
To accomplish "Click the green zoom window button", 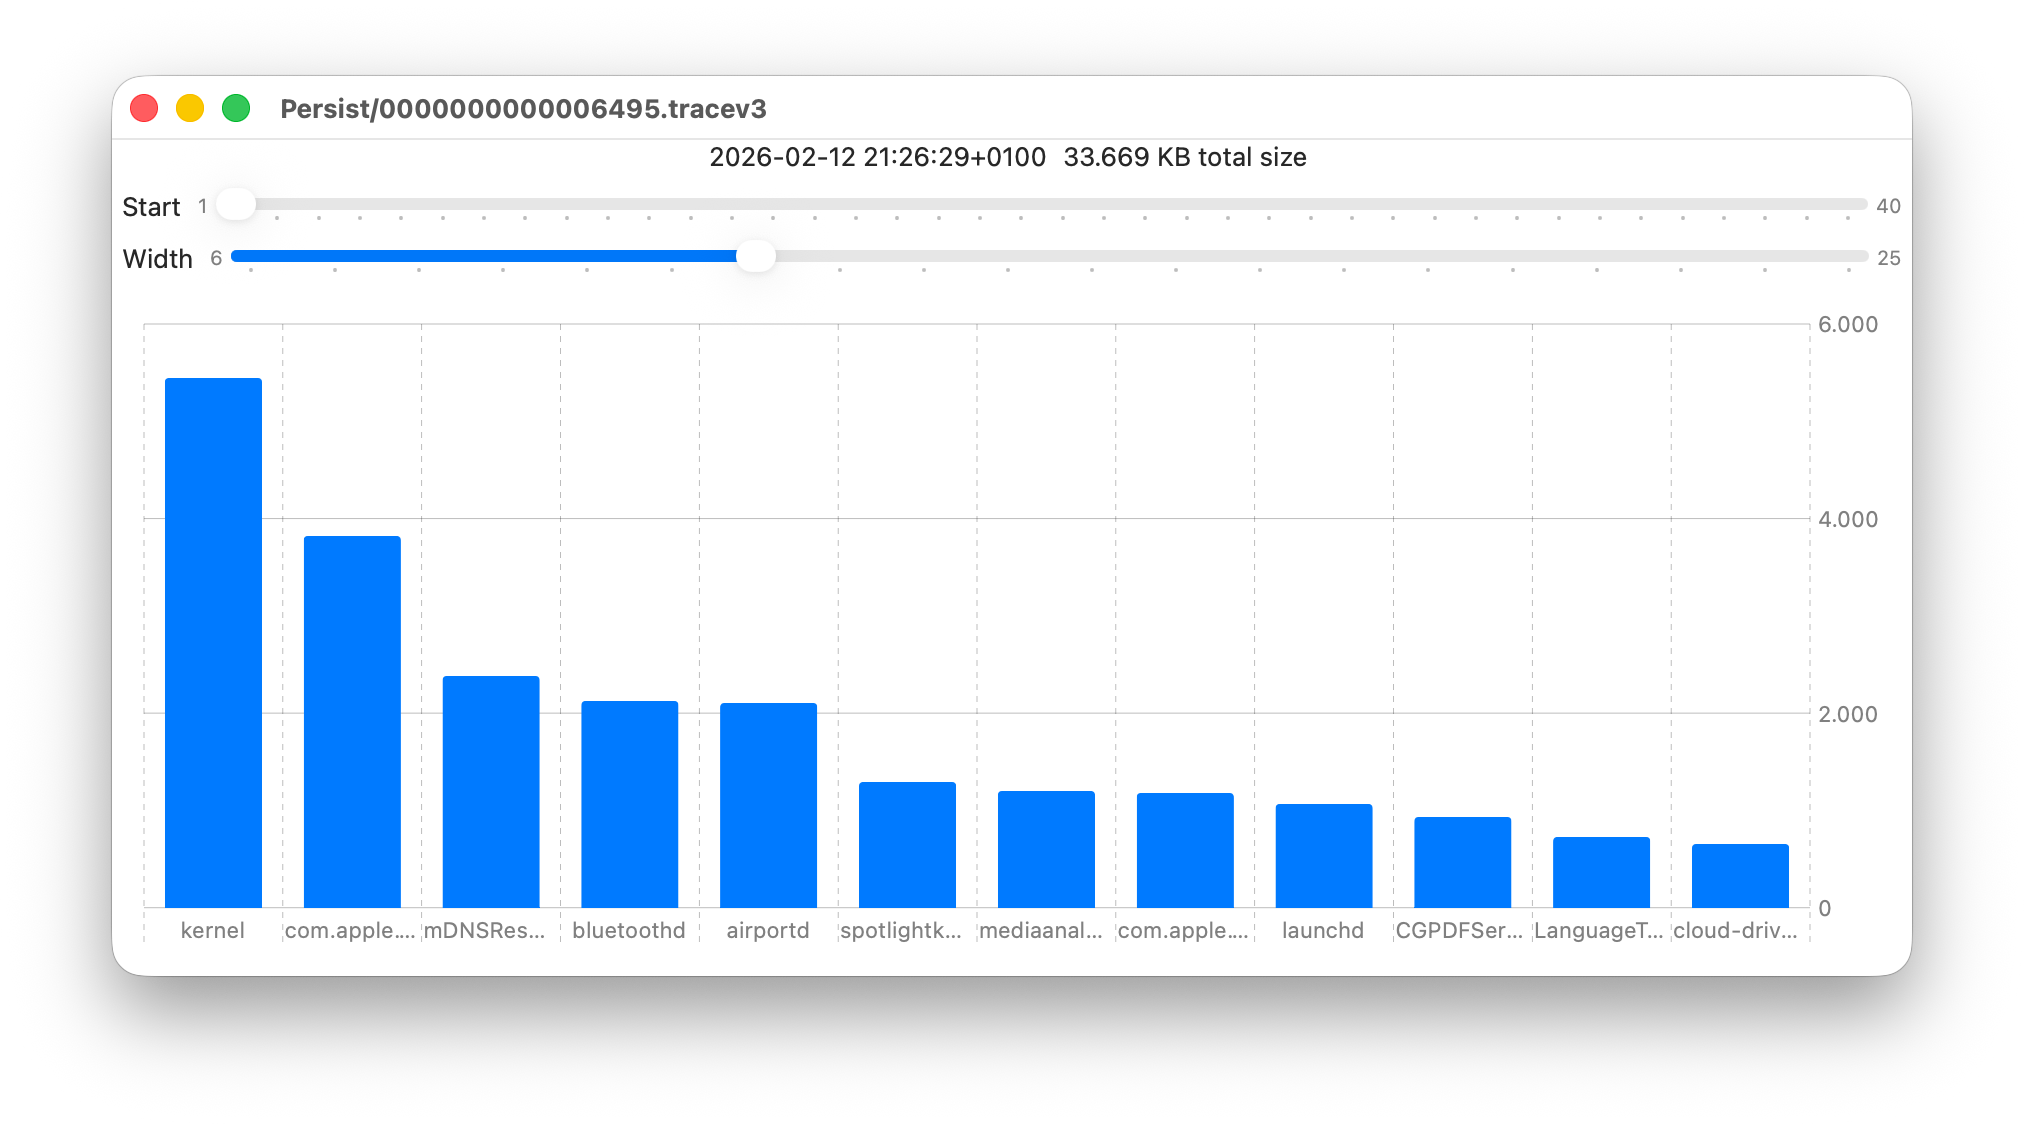I will 236,108.
